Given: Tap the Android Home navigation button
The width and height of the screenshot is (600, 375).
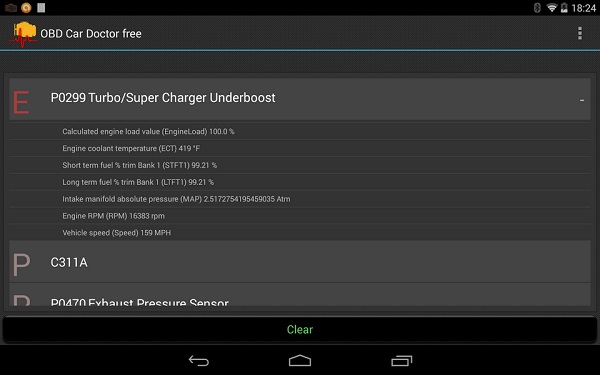Looking at the screenshot, I should coord(300,360).
